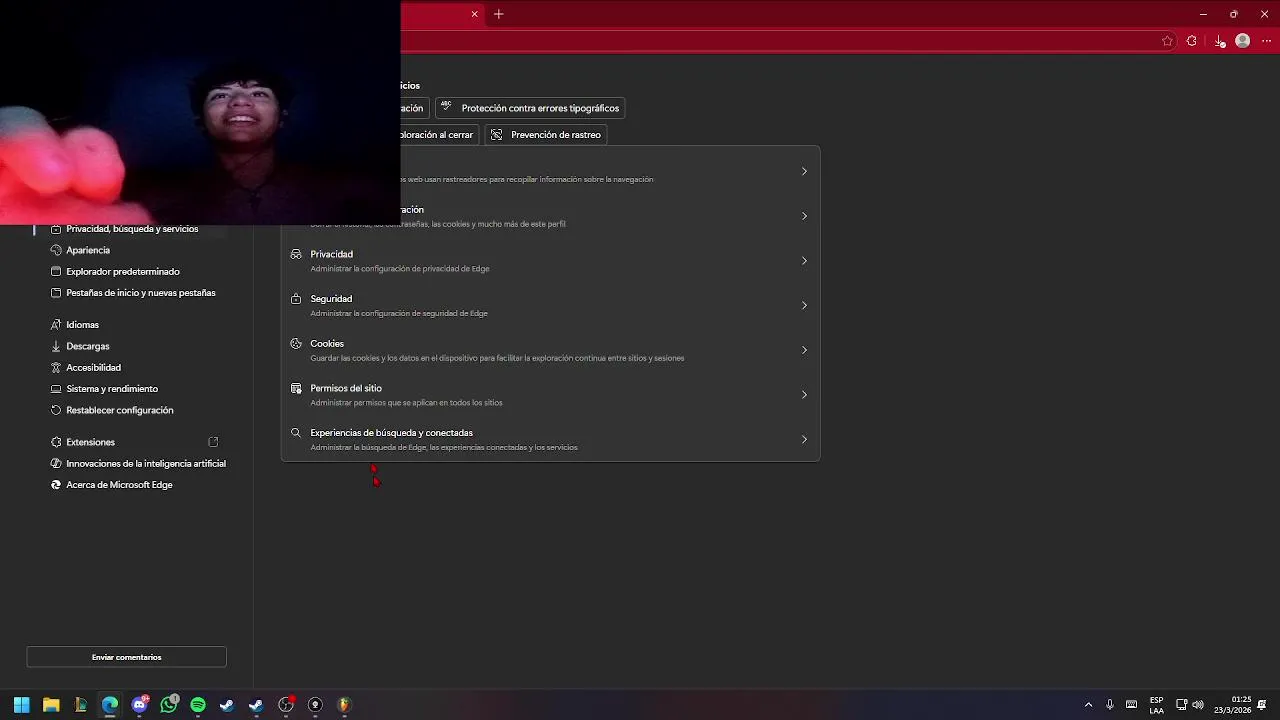The image size is (1280, 720).
Task: Expand the tracking prevention row chevron
Action: pyautogui.click(x=804, y=171)
